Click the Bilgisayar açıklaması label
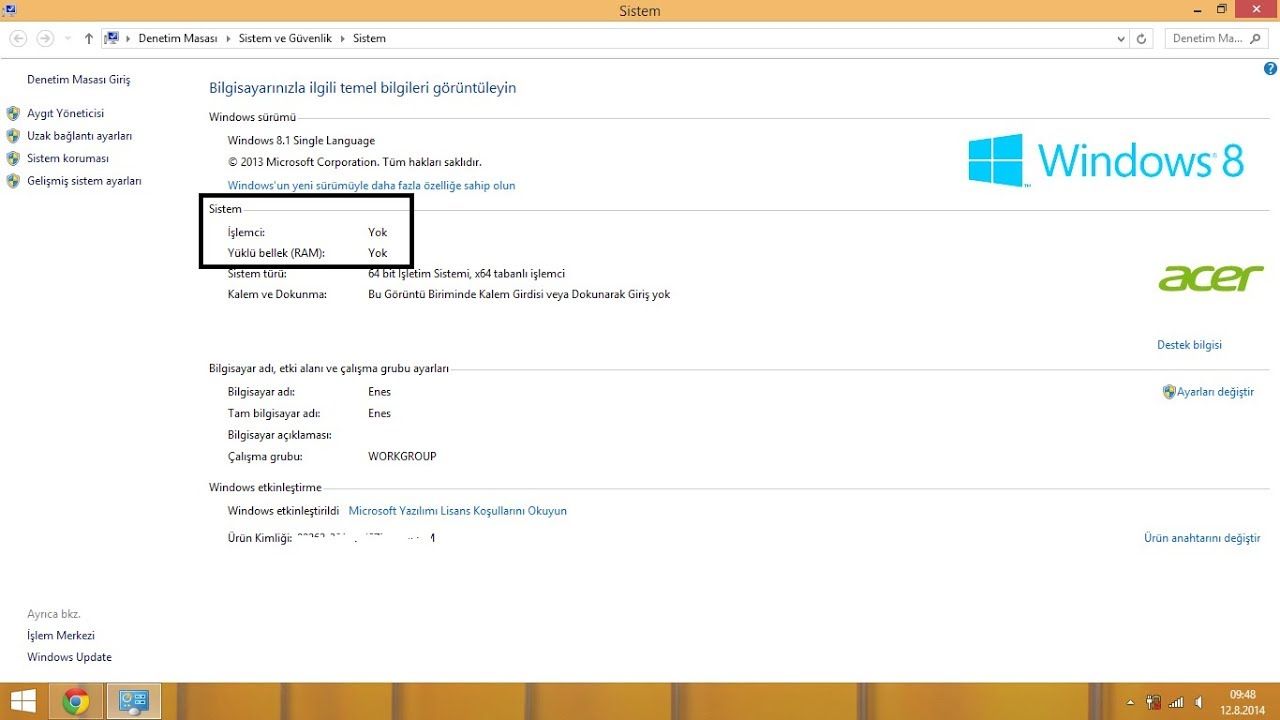This screenshot has width=1280, height=720. tap(279, 436)
